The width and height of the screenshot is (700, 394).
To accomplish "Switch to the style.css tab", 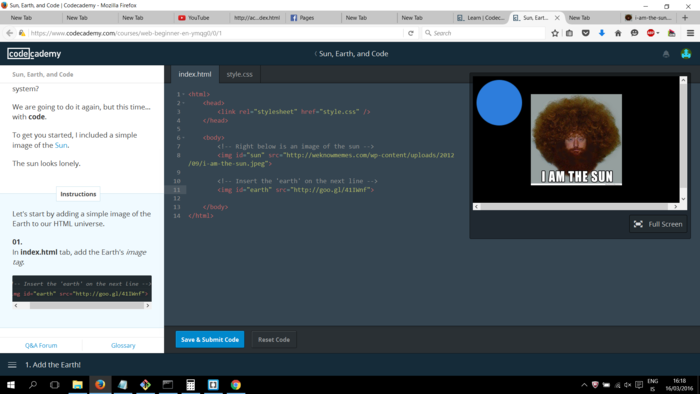I will (239, 74).
